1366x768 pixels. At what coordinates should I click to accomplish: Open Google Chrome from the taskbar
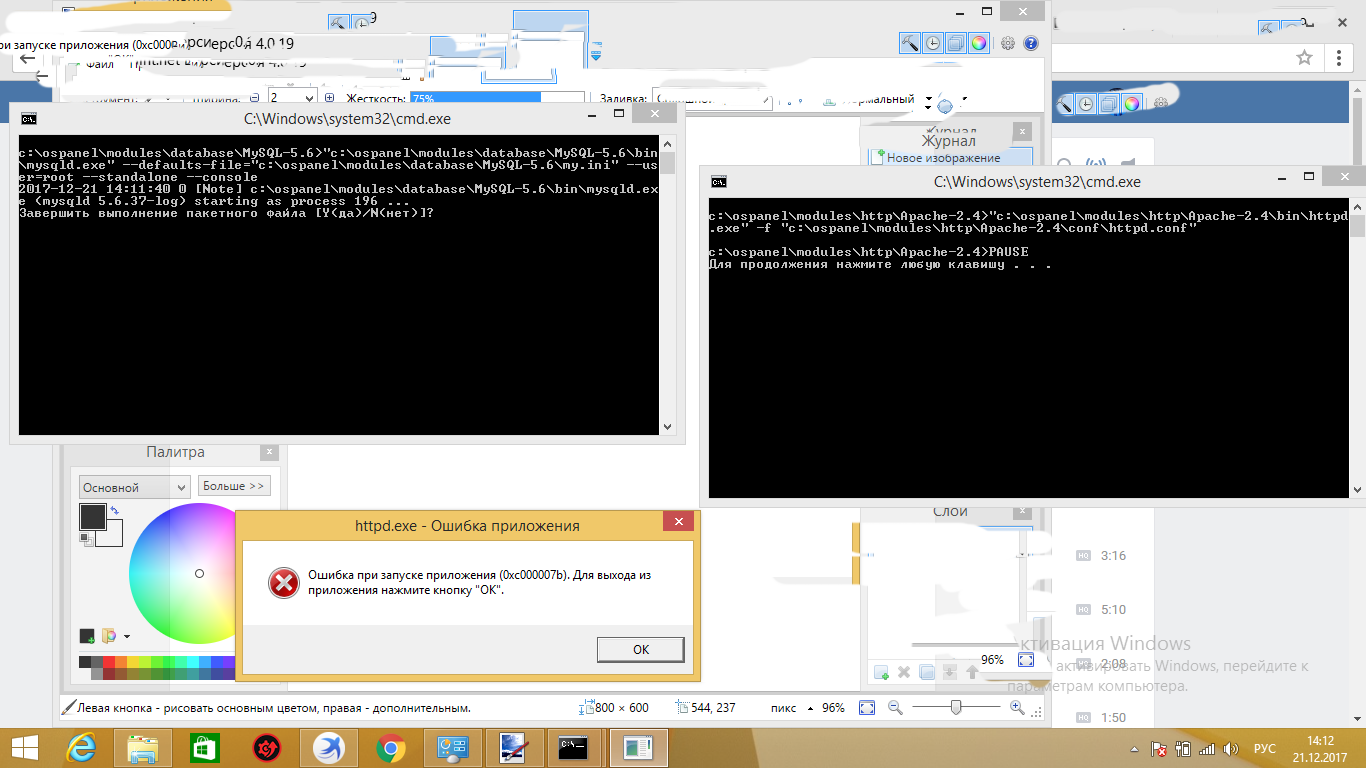coord(390,748)
